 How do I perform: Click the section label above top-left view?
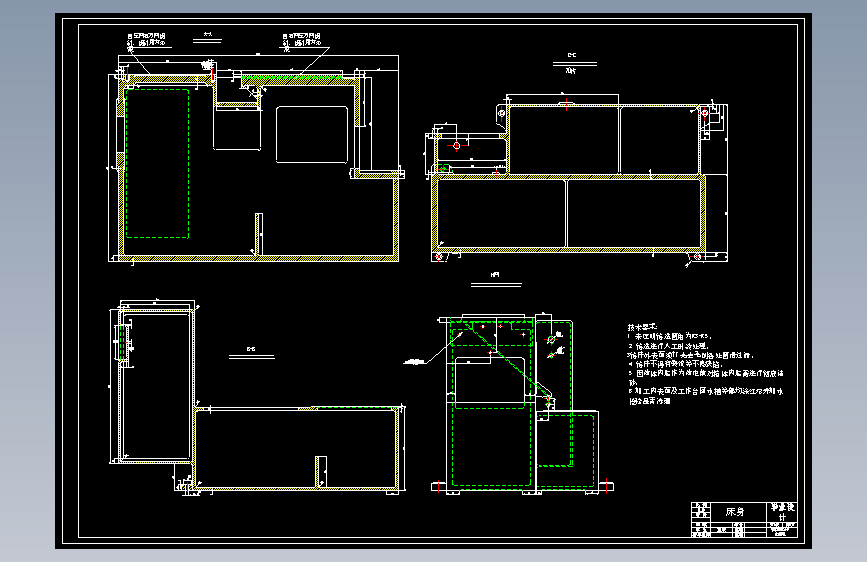[x=207, y=35]
